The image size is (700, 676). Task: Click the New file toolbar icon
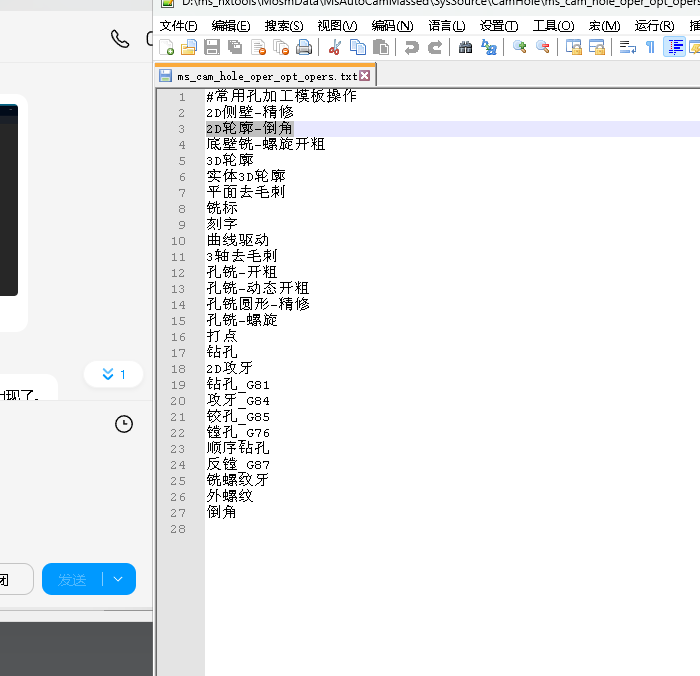pyautogui.click(x=167, y=47)
